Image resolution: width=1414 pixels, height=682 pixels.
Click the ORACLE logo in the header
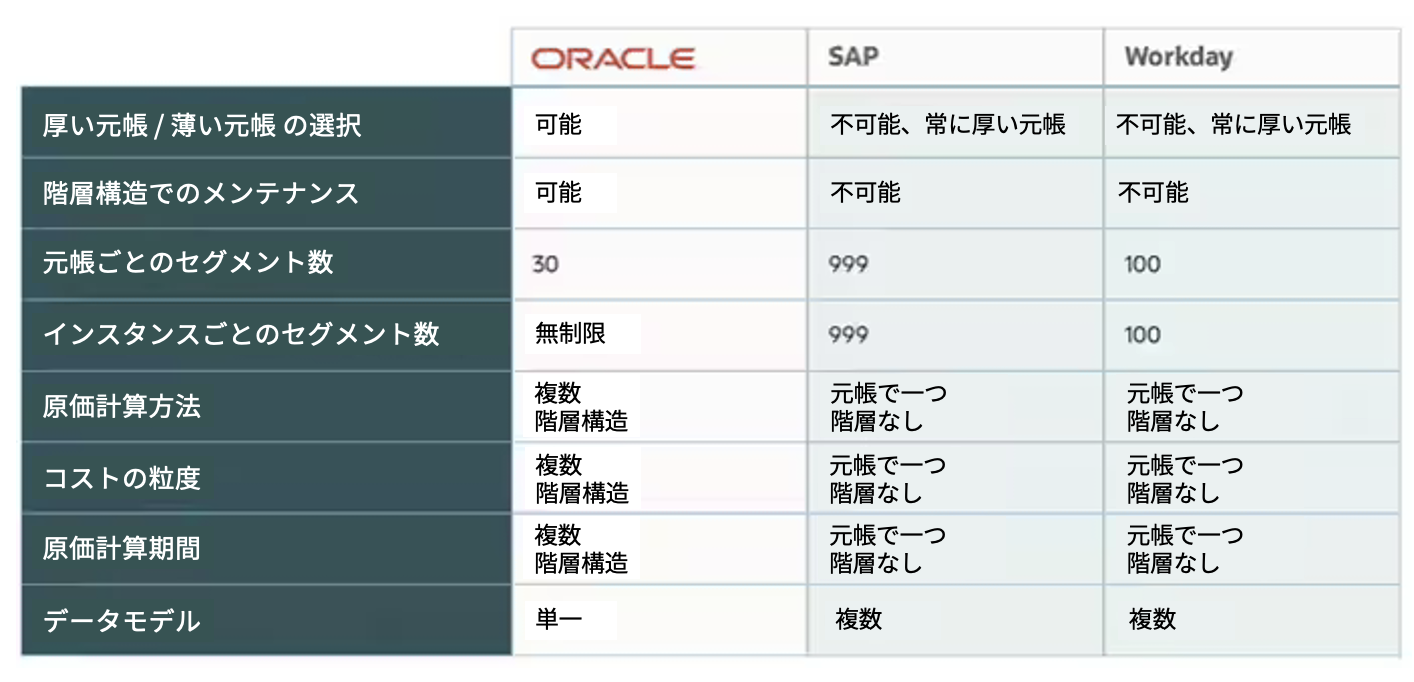pos(613,58)
